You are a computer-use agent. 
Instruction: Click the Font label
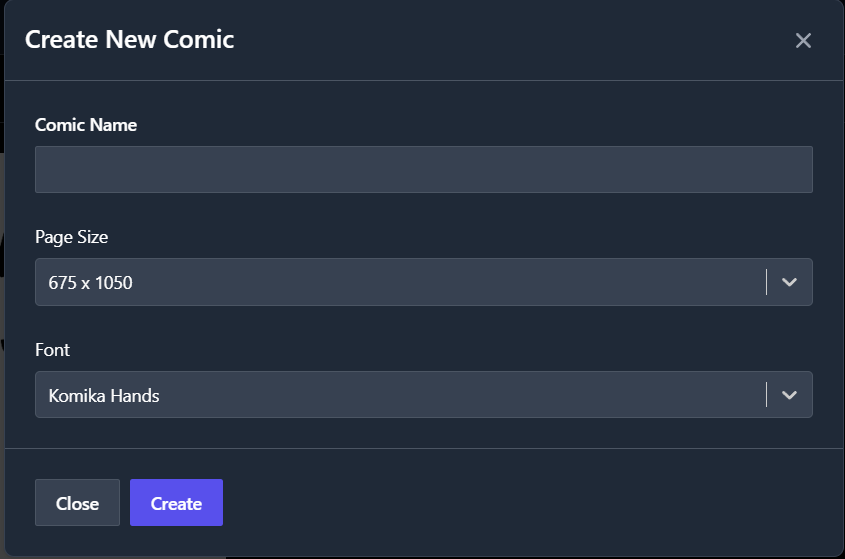tap(52, 350)
